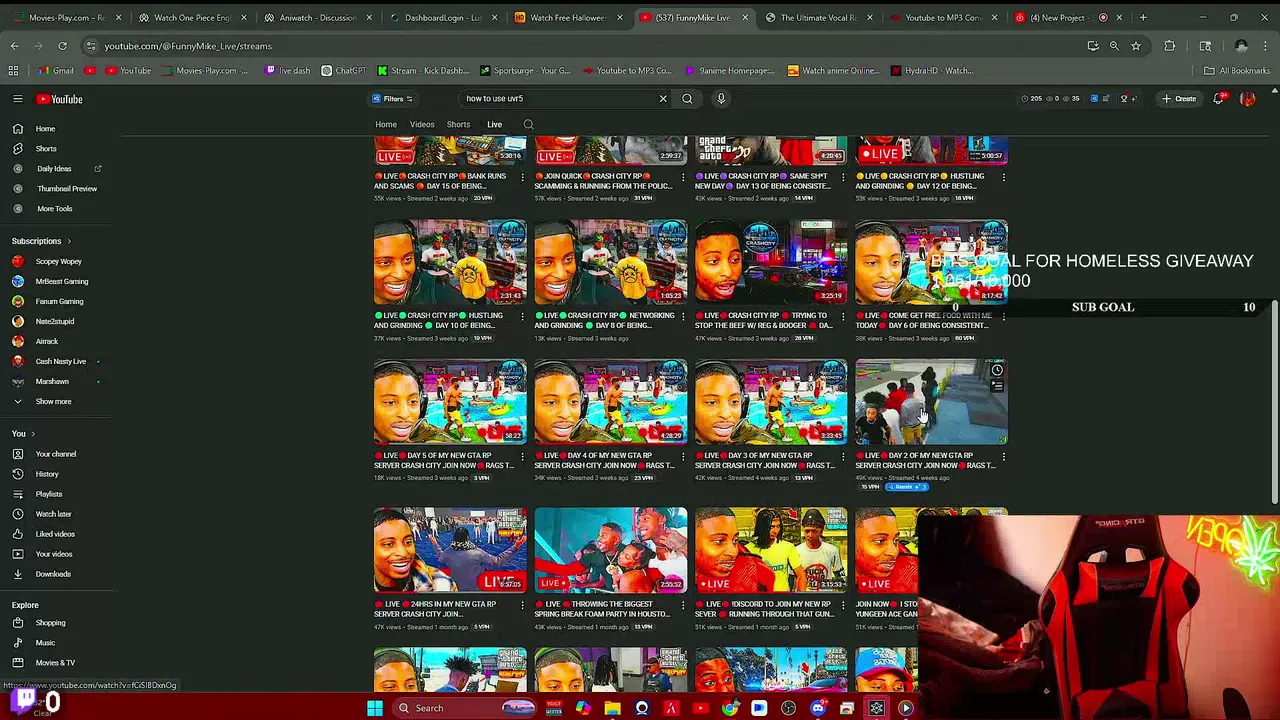Open More Tools in the sidebar
Screen dimensions: 1280x720
pyautogui.click(x=54, y=209)
